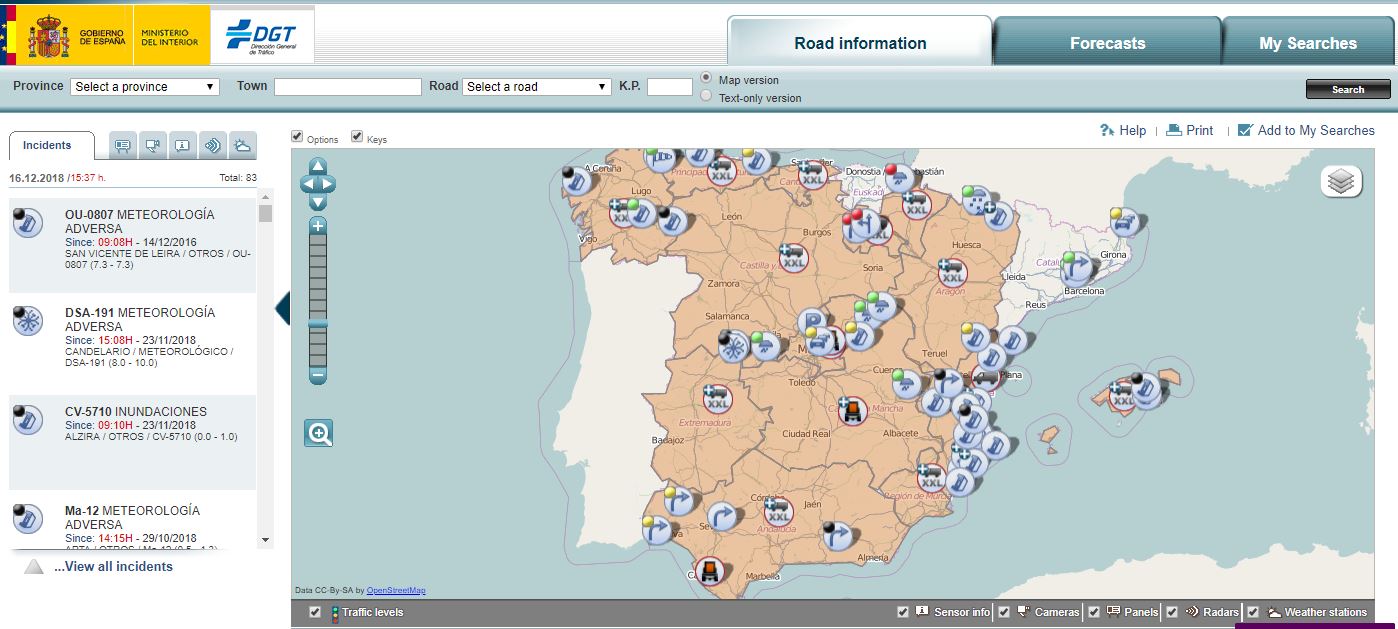
Task: Toggle the Keys checkbox
Action: (x=357, y=136)
